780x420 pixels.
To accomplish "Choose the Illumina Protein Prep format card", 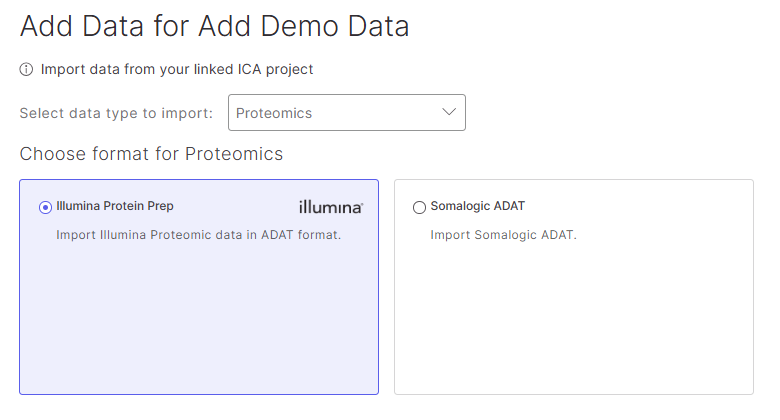I will coord(199,287).
